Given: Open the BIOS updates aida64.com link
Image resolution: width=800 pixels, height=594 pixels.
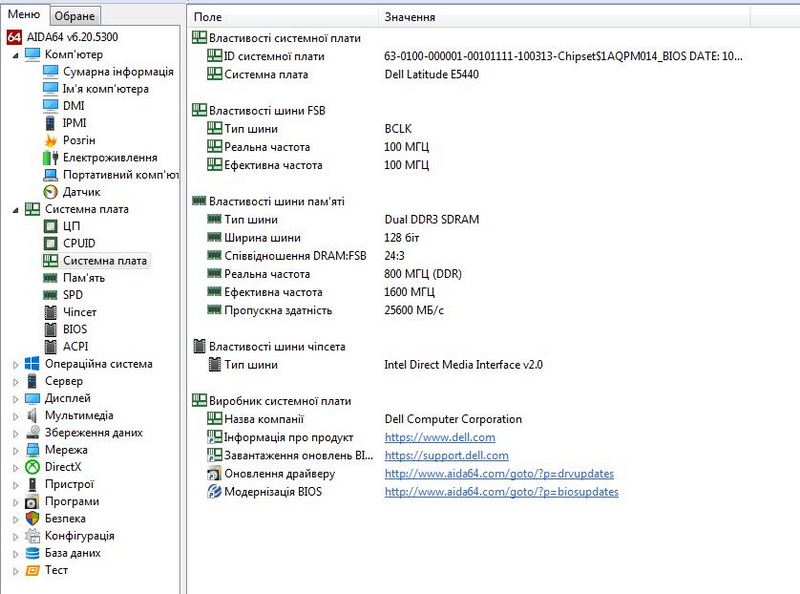Looking at the screenshot, I should click(x=501, y=492).
